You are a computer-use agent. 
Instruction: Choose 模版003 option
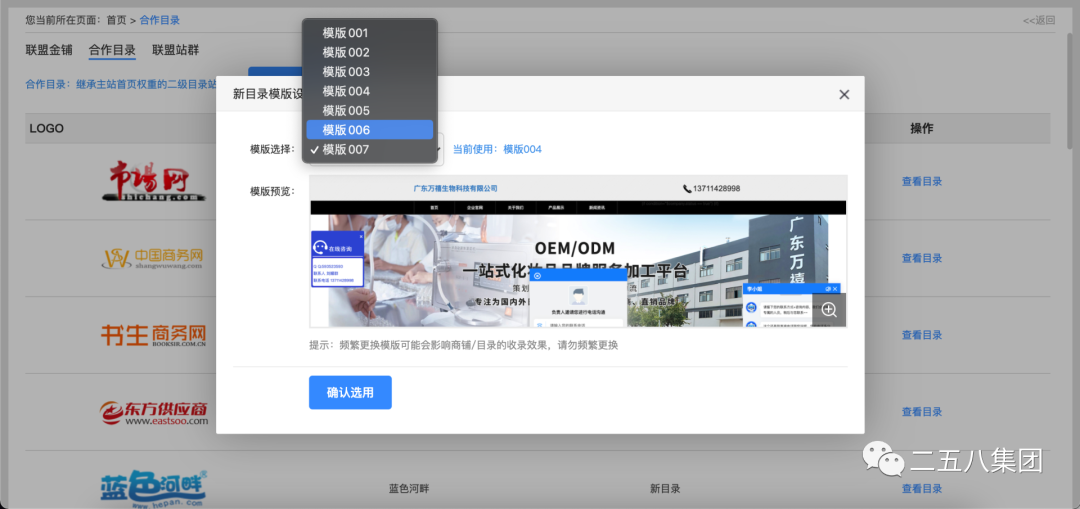[370, 72]
